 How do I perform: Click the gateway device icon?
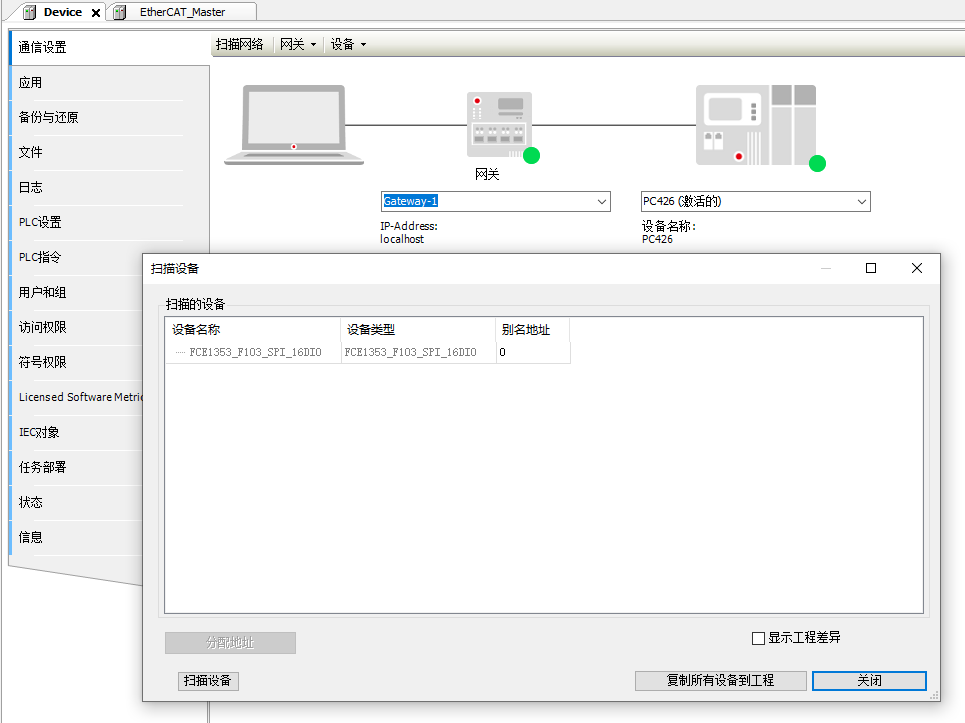pyautogui.click(x=500, y=126)
